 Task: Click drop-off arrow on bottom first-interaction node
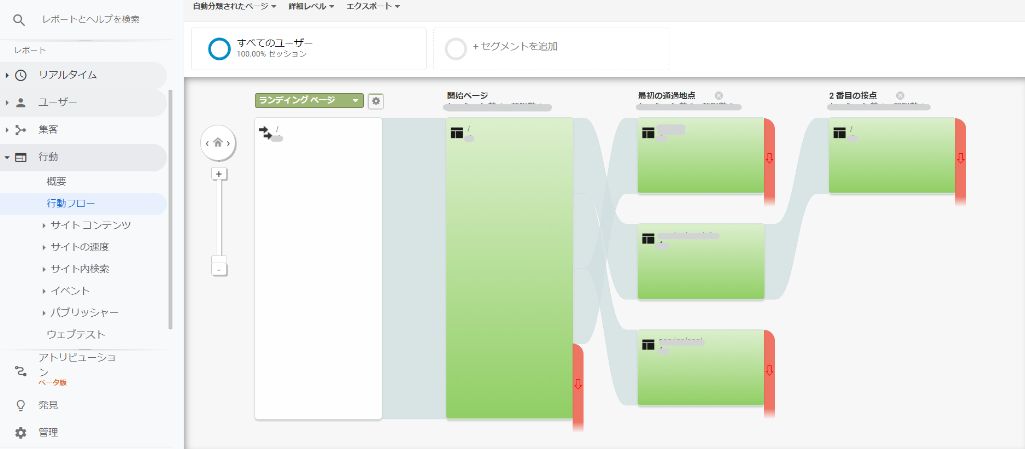769,371
